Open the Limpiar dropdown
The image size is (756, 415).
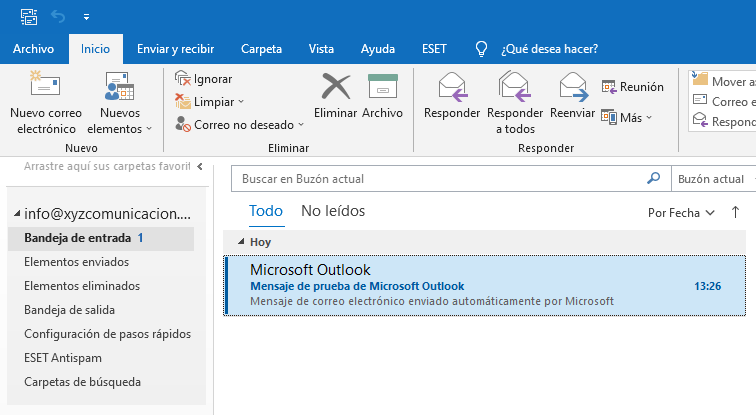(210, 102)
